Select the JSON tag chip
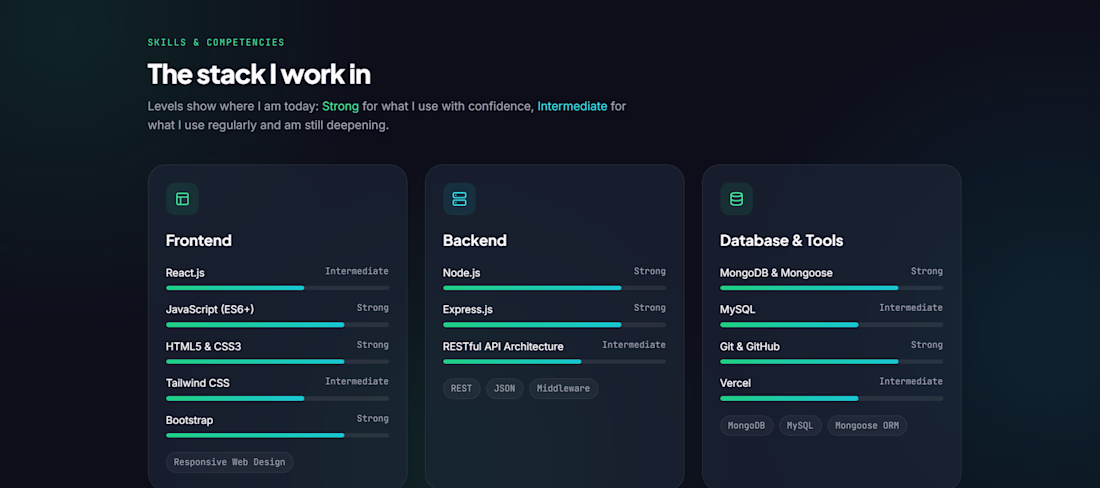 click(x=505, y=388)
